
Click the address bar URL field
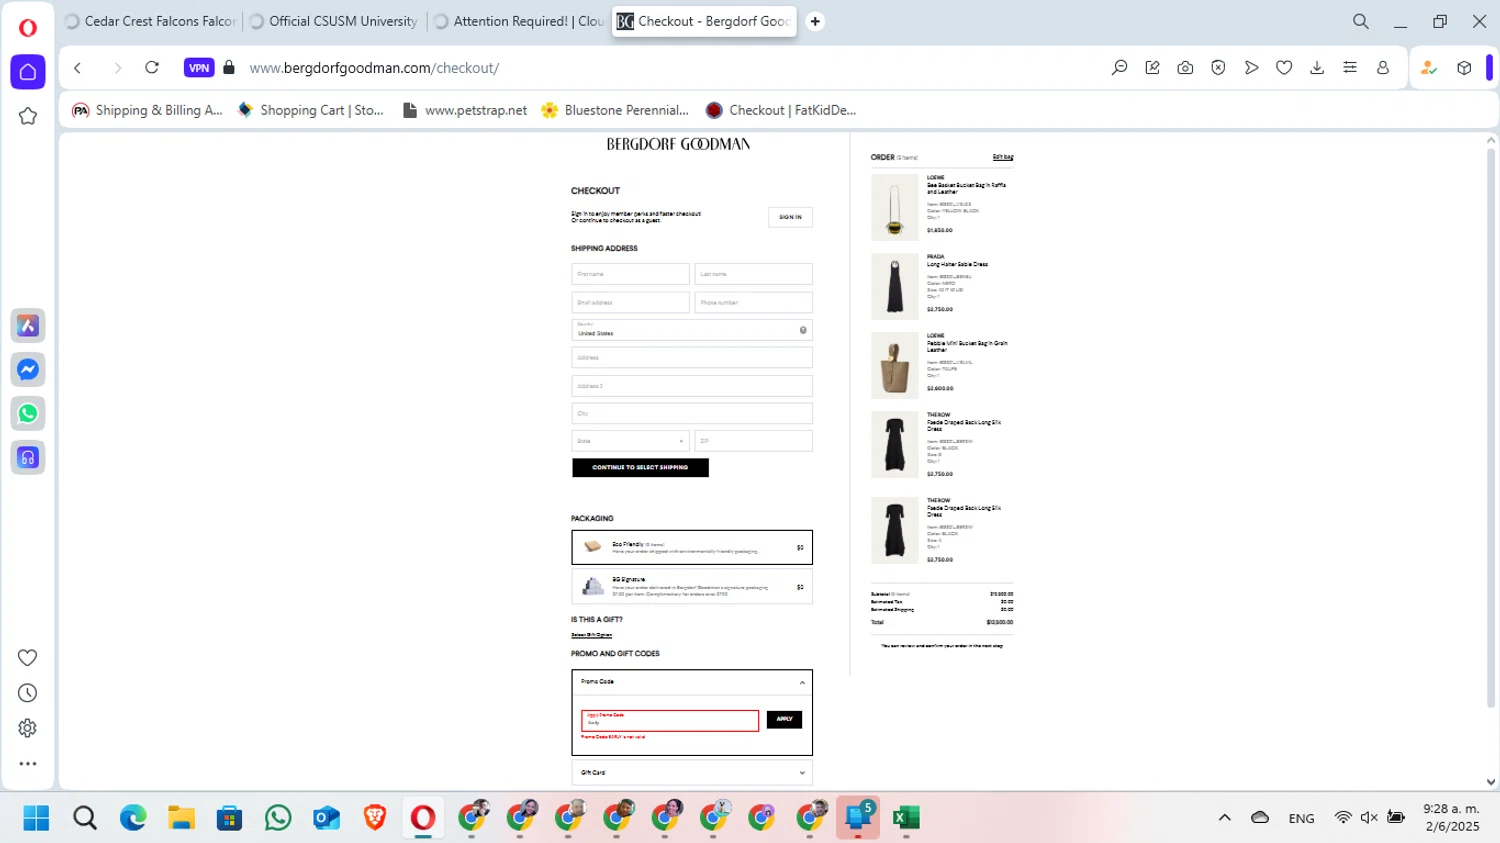[x=374, y=68]
